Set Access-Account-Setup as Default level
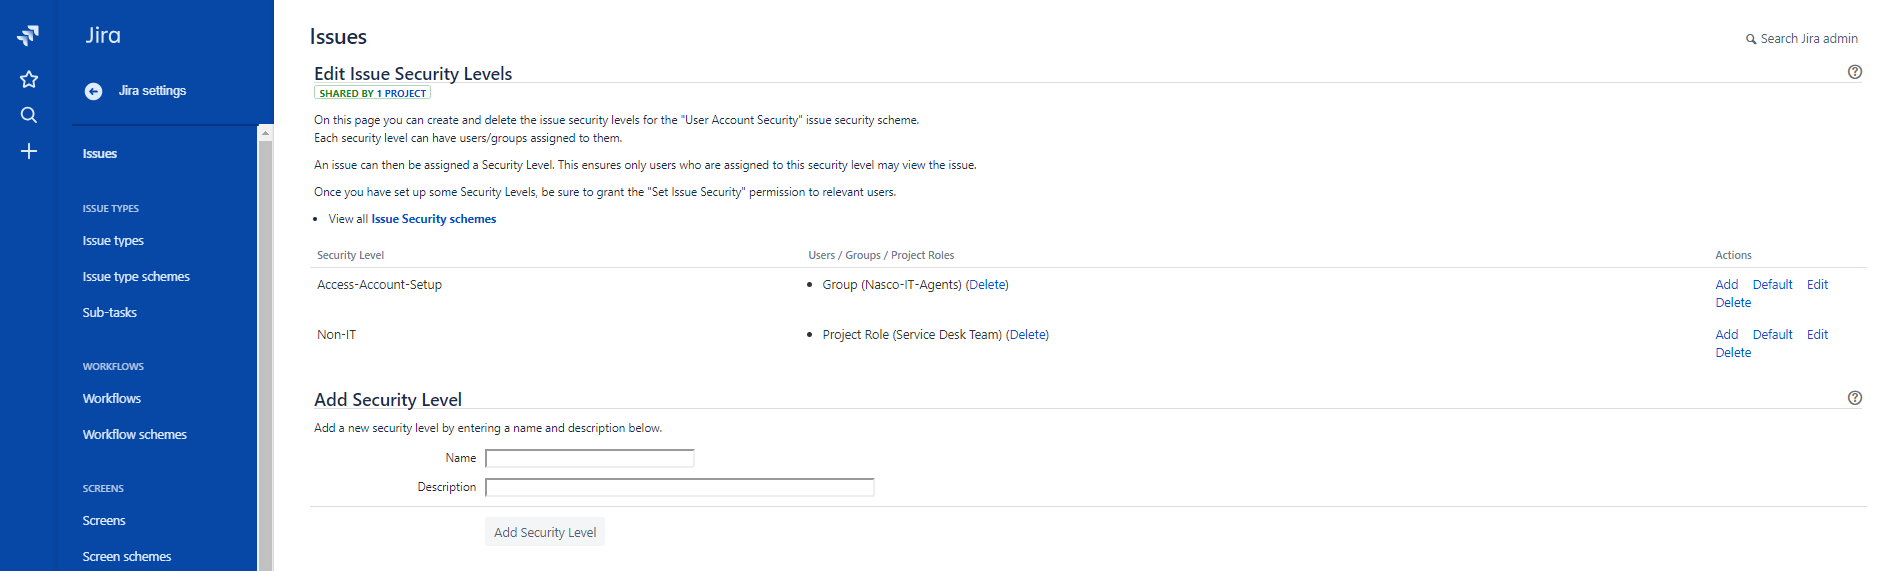The height and width of the screenshot is (571, 1894). tap(1772, 285)
